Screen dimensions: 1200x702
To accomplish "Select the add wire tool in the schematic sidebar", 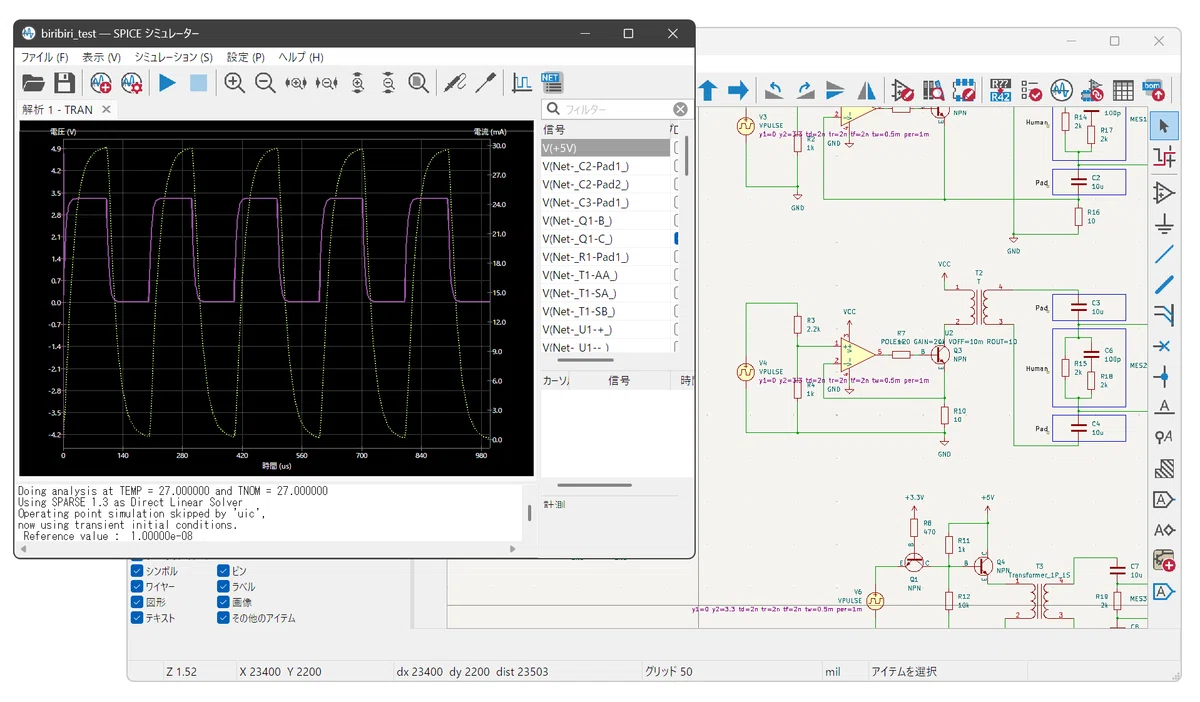I will [x=1164, y=255].
